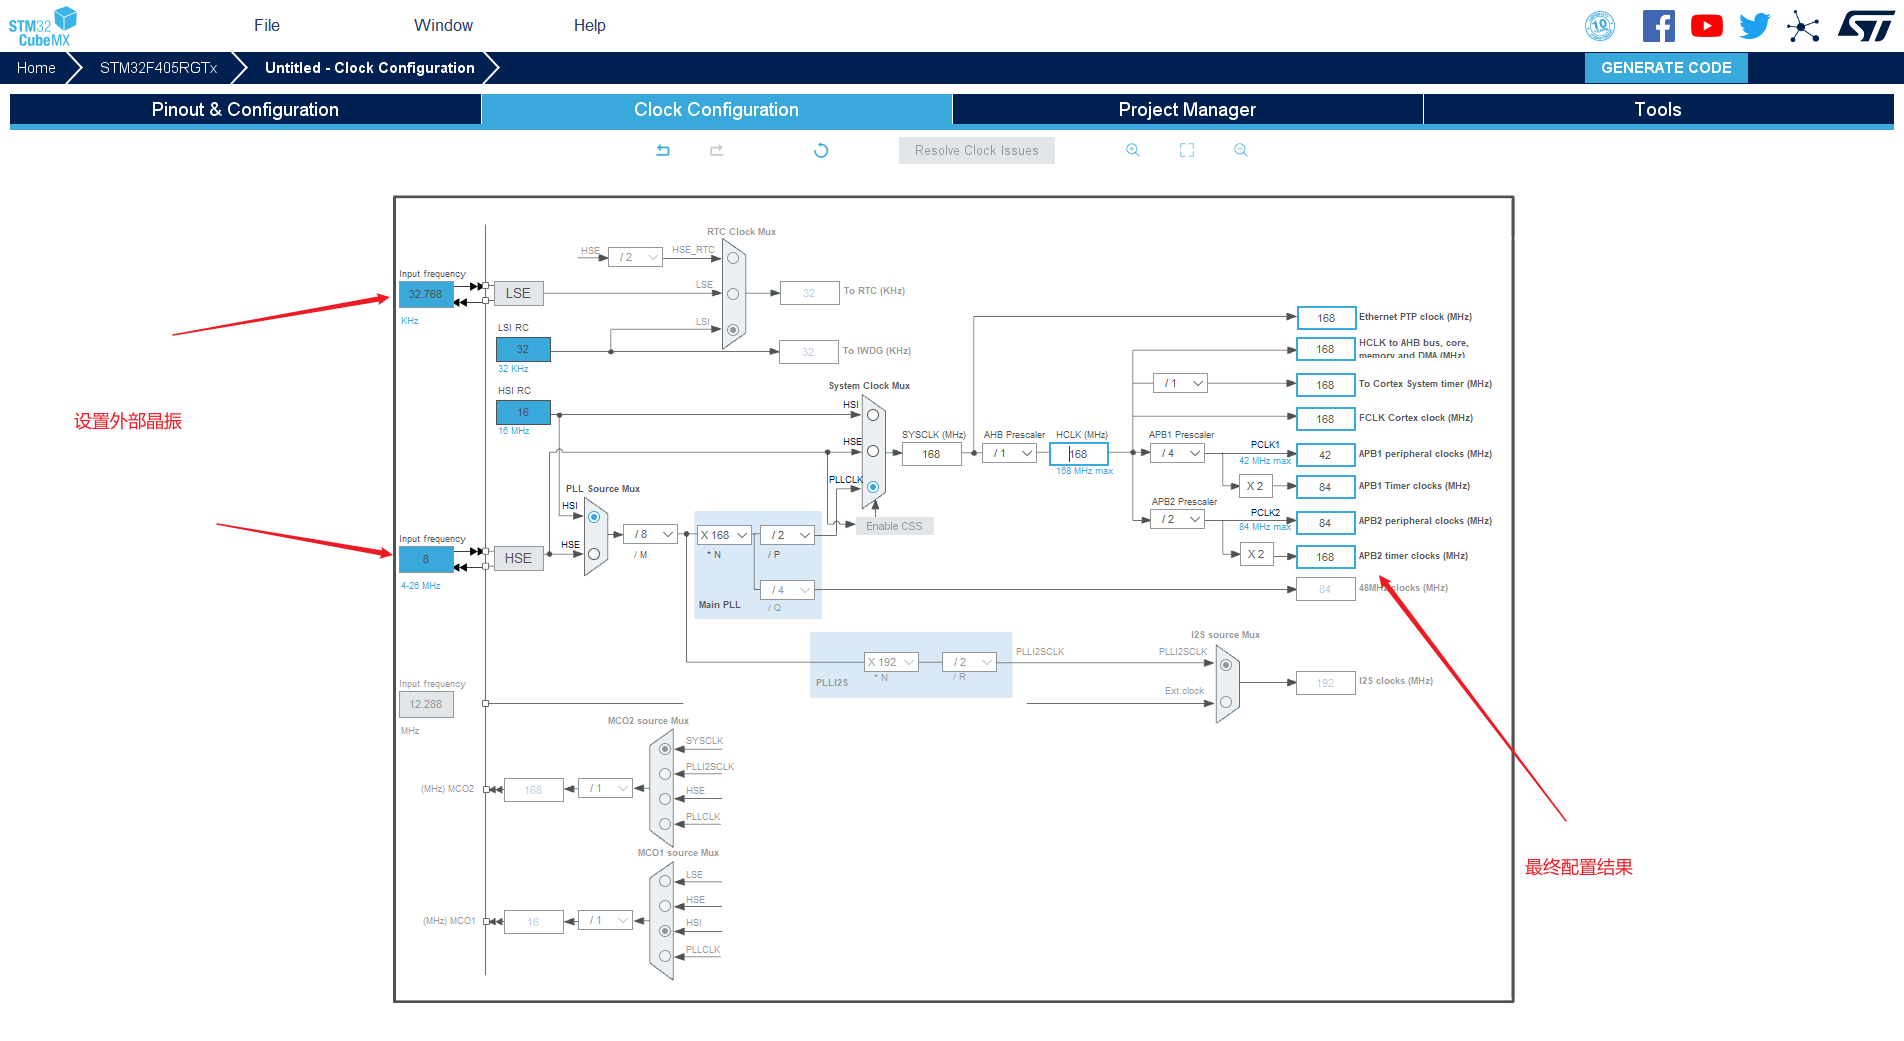Select PLLCLK in System Clock Mux
The width and height of the screenshot is (1904, 1041).
(873, 487)
